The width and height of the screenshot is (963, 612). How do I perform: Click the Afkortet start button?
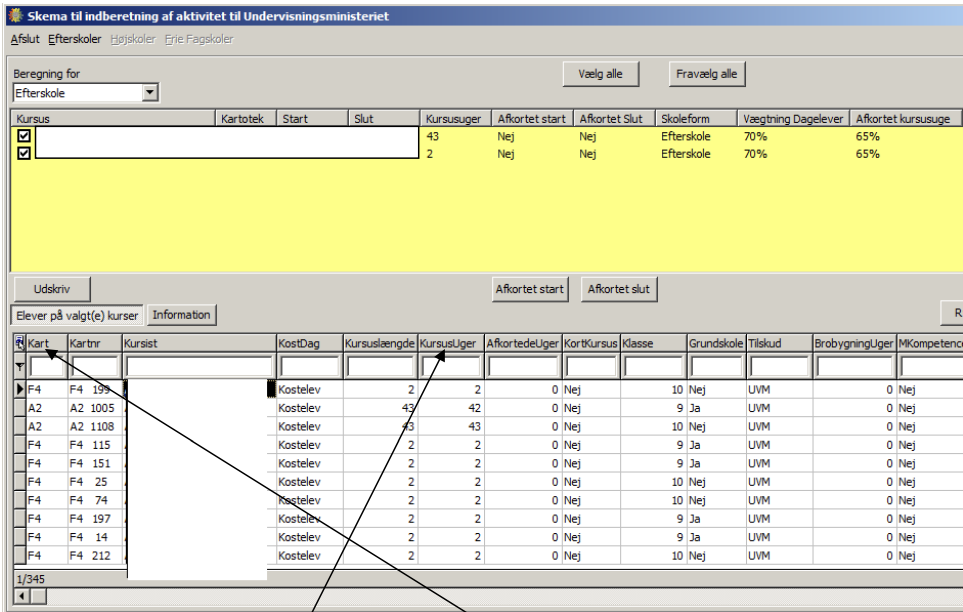coord(529,289)
